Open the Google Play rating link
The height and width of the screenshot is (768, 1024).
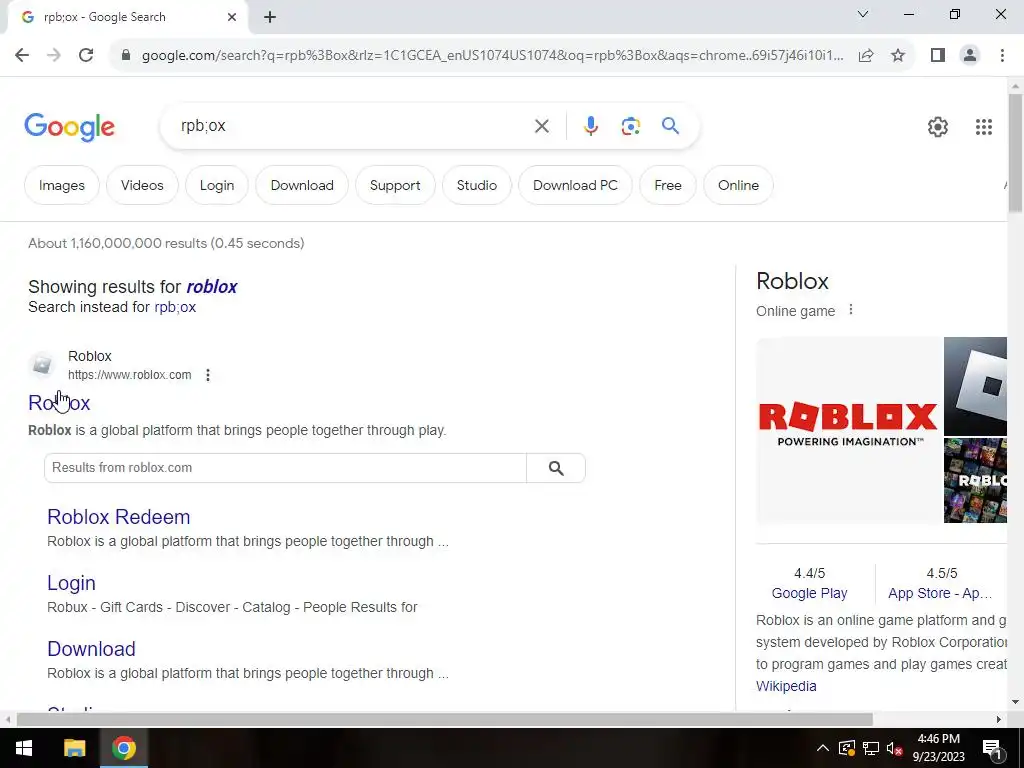coord(809,593)
